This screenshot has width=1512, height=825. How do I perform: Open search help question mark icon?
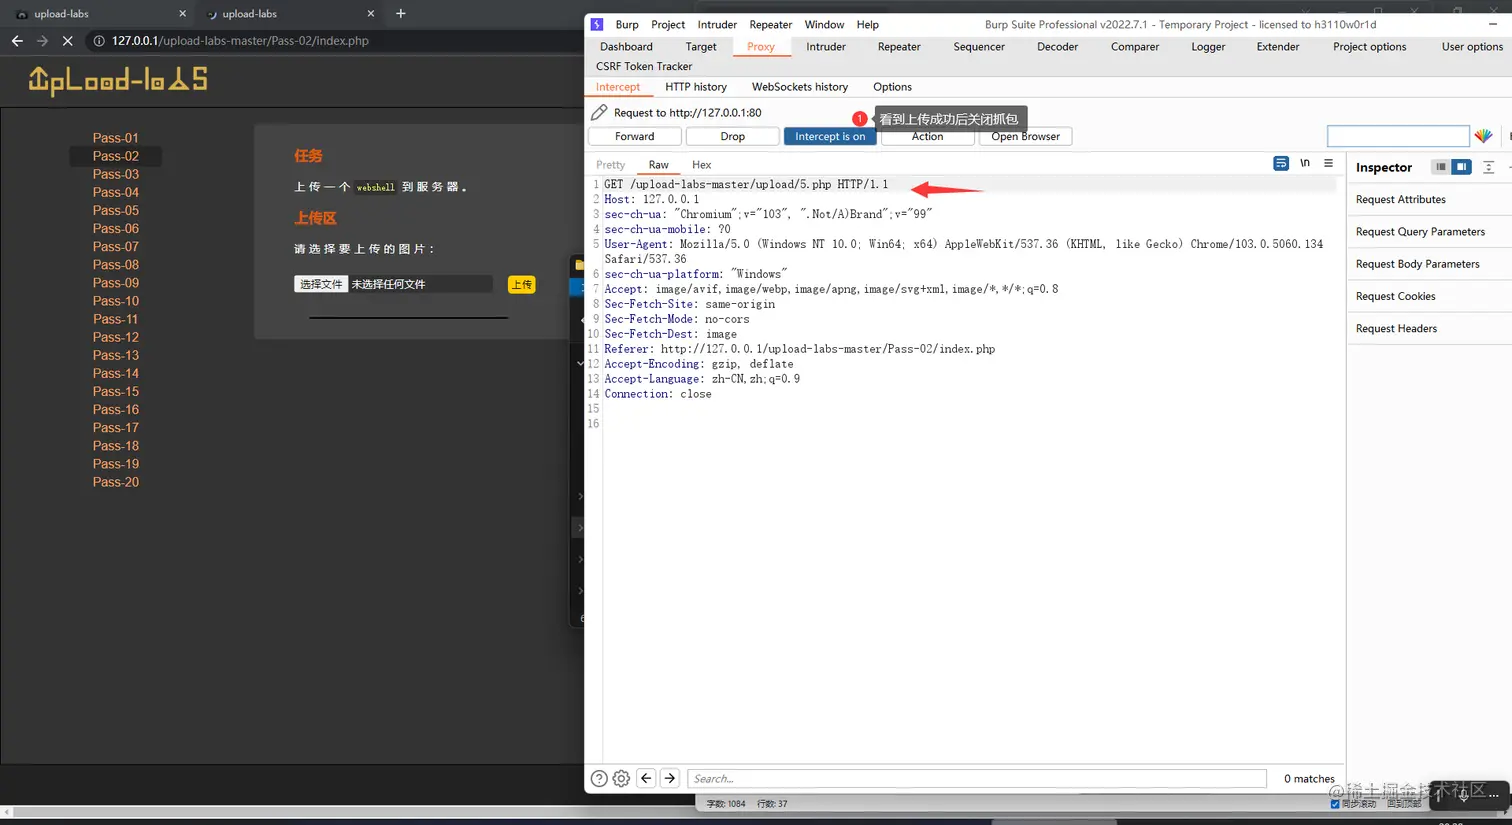pos(599,778)
